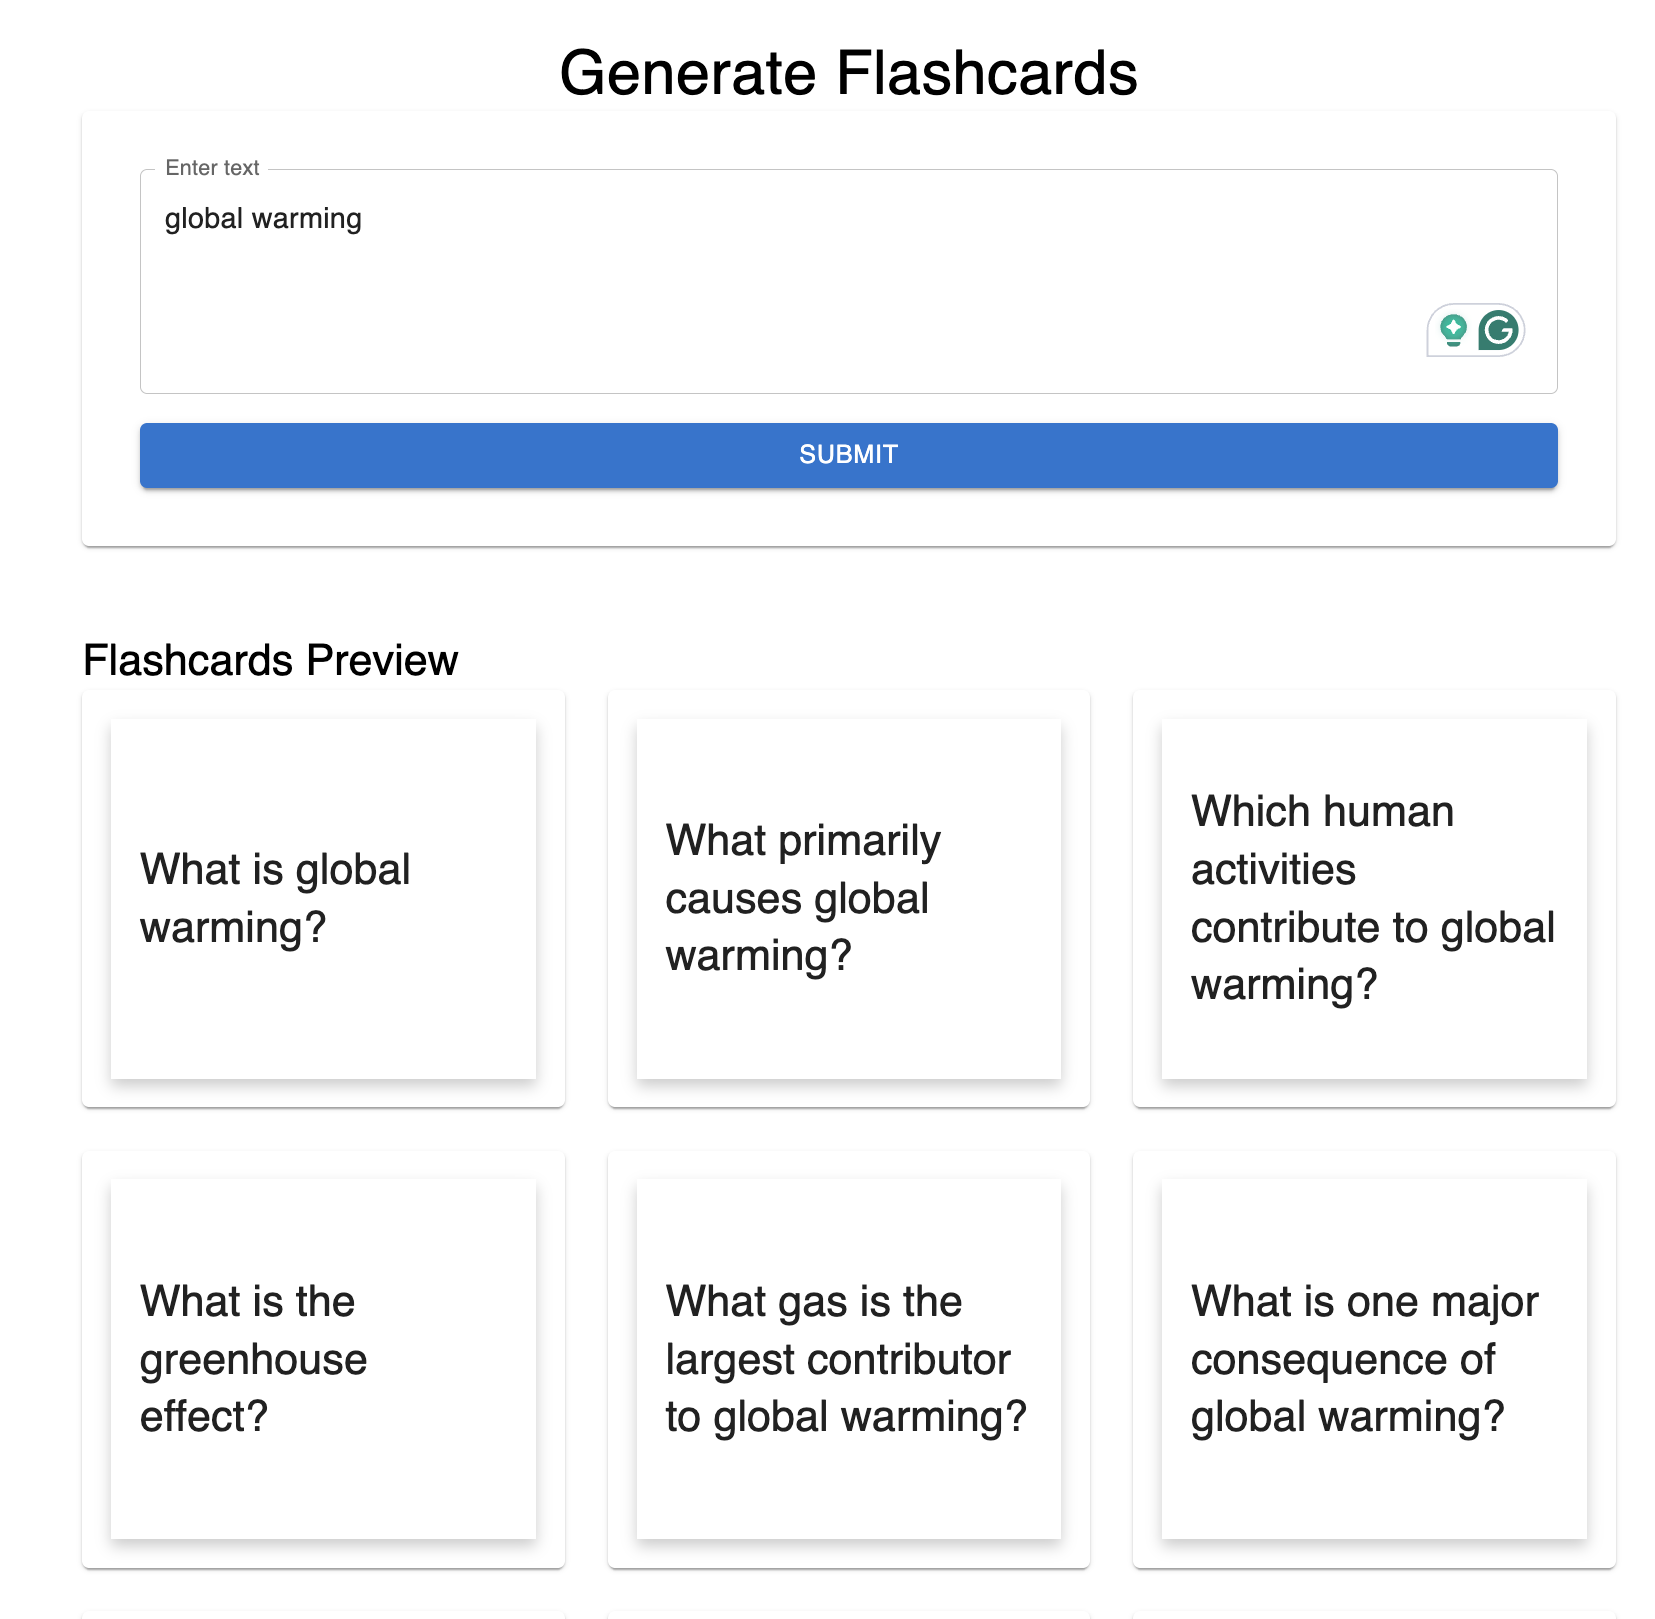Flip the "What primarily causes global warming?" card
This screenshot has height=1619, width=1655.
(x=848, y=898)
